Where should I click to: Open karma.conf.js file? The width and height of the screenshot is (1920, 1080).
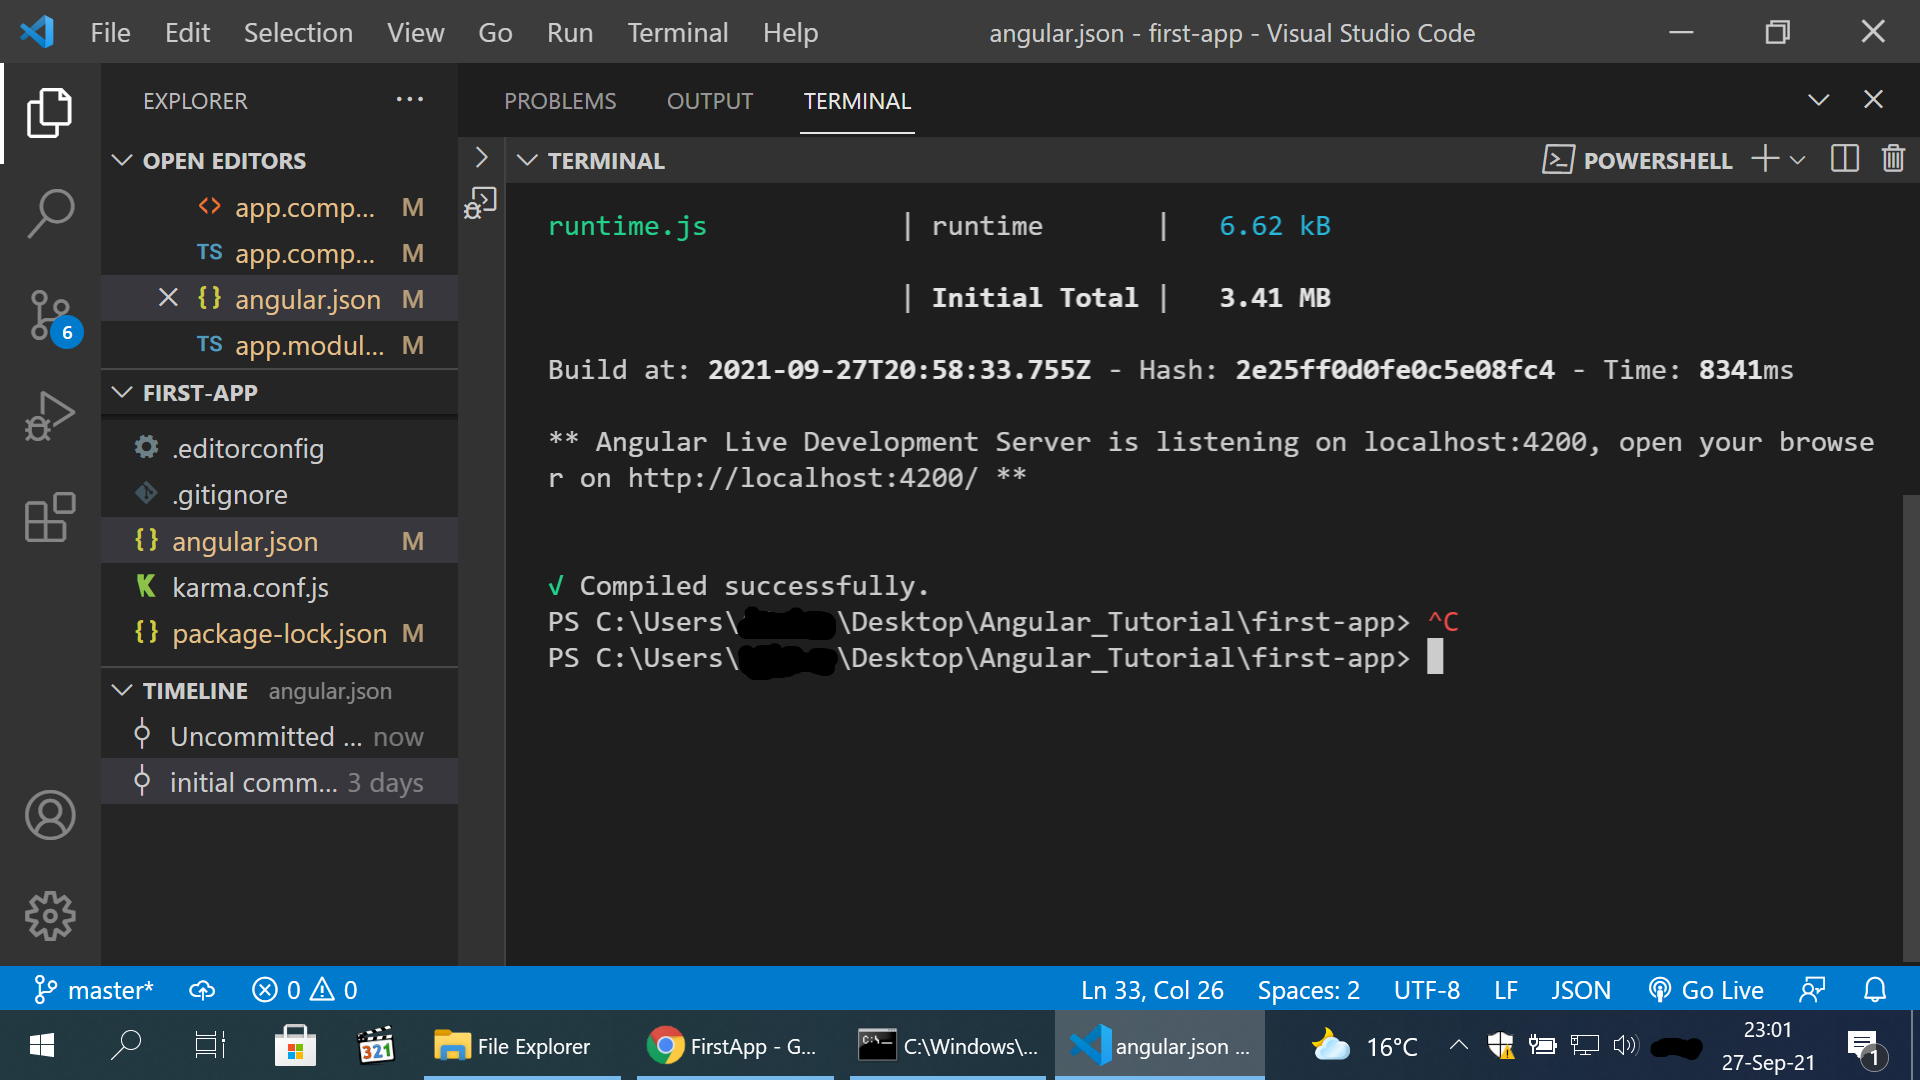(280, 587)
